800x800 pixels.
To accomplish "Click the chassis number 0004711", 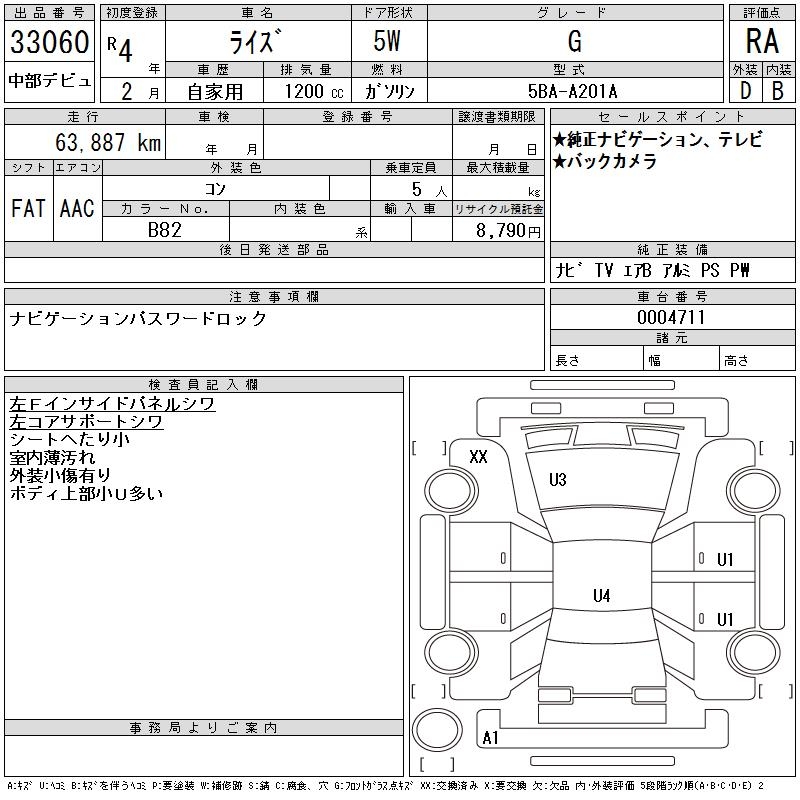I will point(671,317).
